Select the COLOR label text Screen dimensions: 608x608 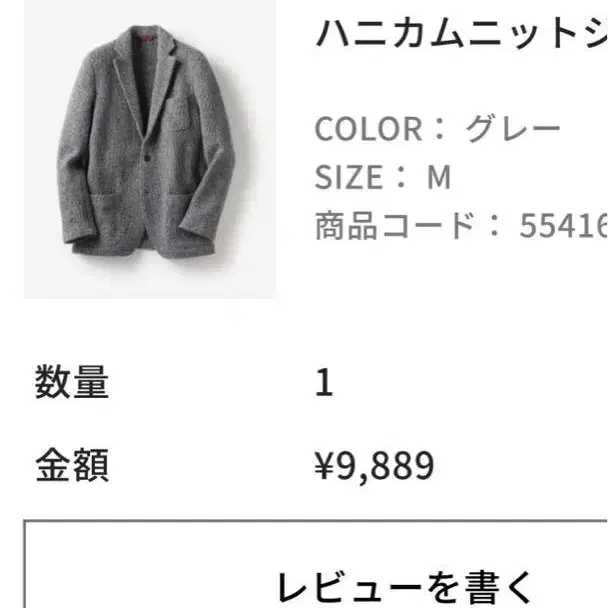(x=368, y=129)
